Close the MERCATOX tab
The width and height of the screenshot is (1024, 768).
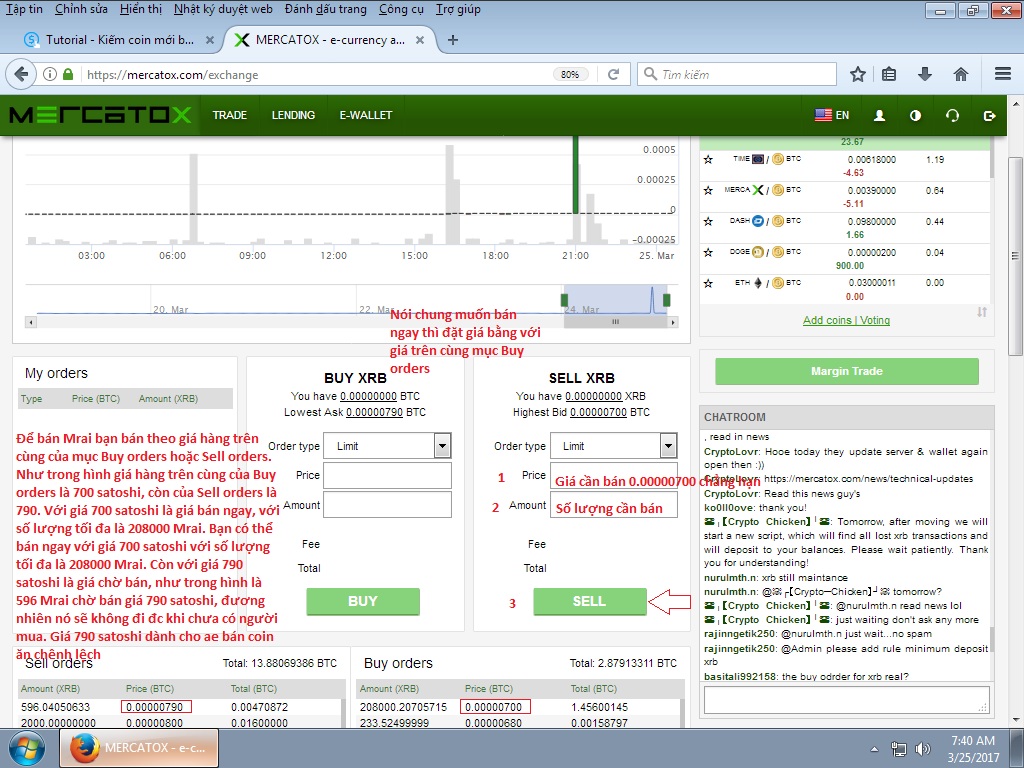(420, 40)
